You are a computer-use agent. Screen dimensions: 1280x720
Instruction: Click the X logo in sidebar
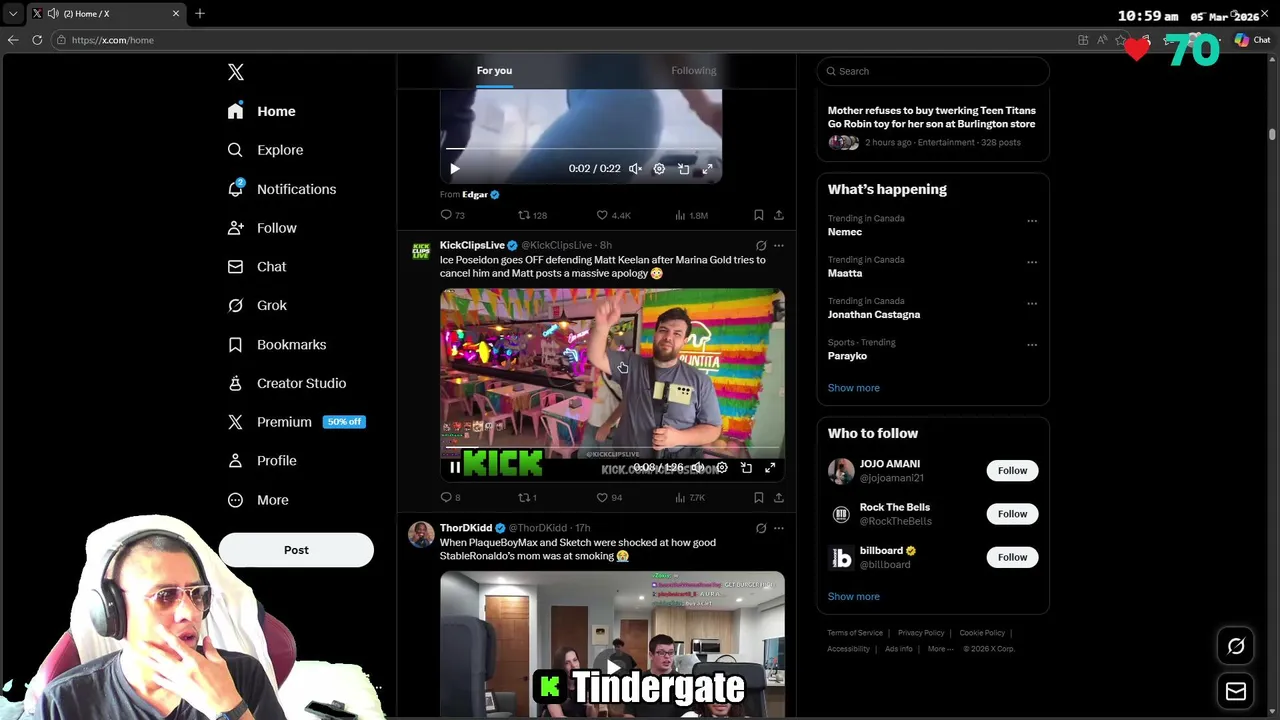[x=235, y=72]
